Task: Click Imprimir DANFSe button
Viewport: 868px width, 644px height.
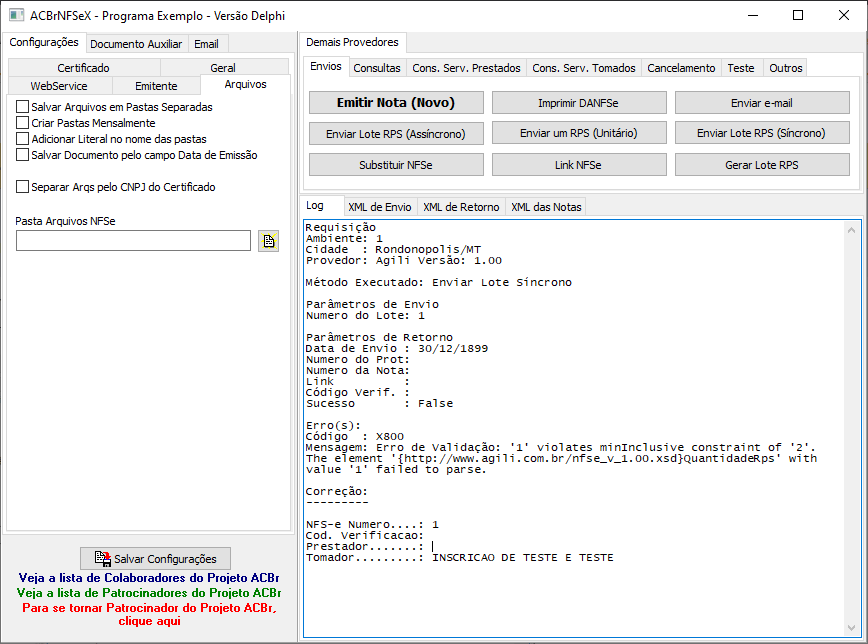Action: tap(578, 102)
